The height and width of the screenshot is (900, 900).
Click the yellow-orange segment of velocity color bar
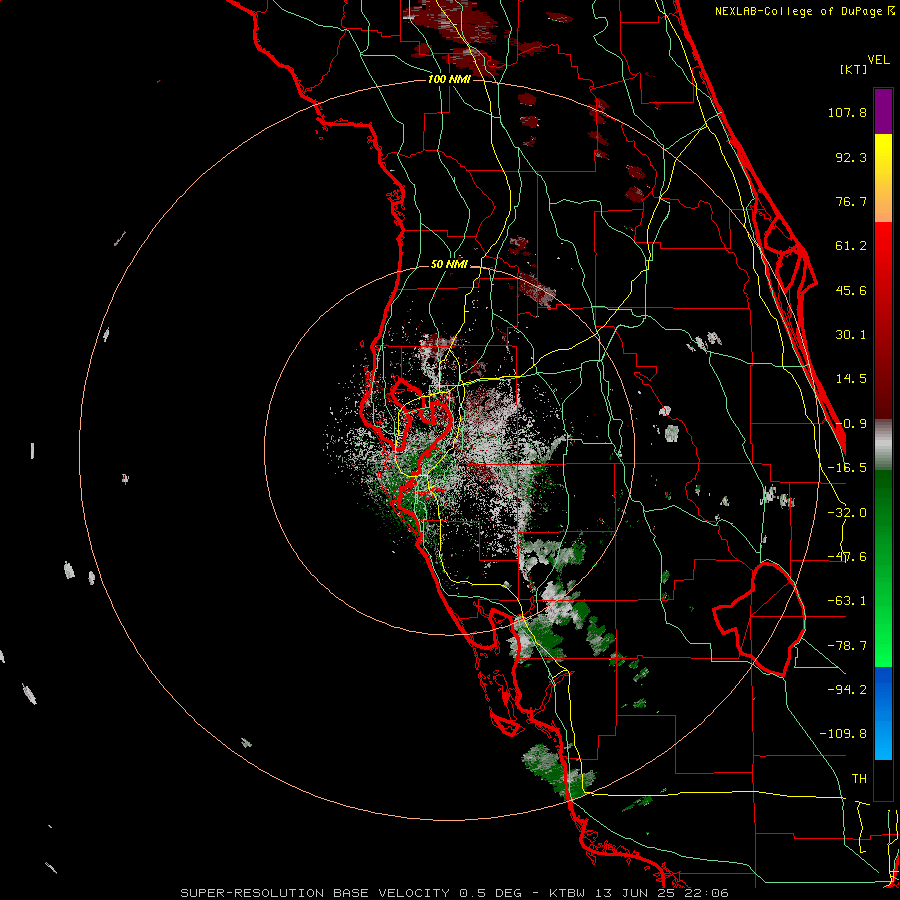(x=883, y=178)
